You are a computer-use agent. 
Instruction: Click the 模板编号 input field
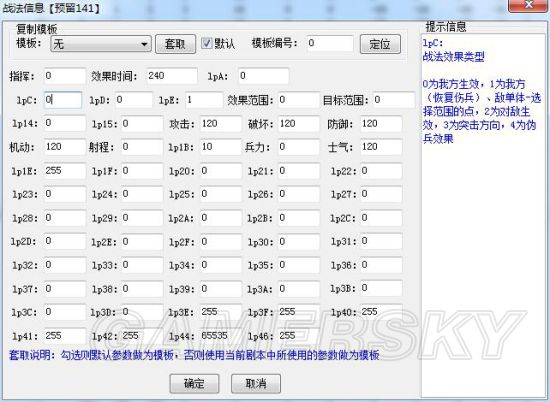click(330, 43)
